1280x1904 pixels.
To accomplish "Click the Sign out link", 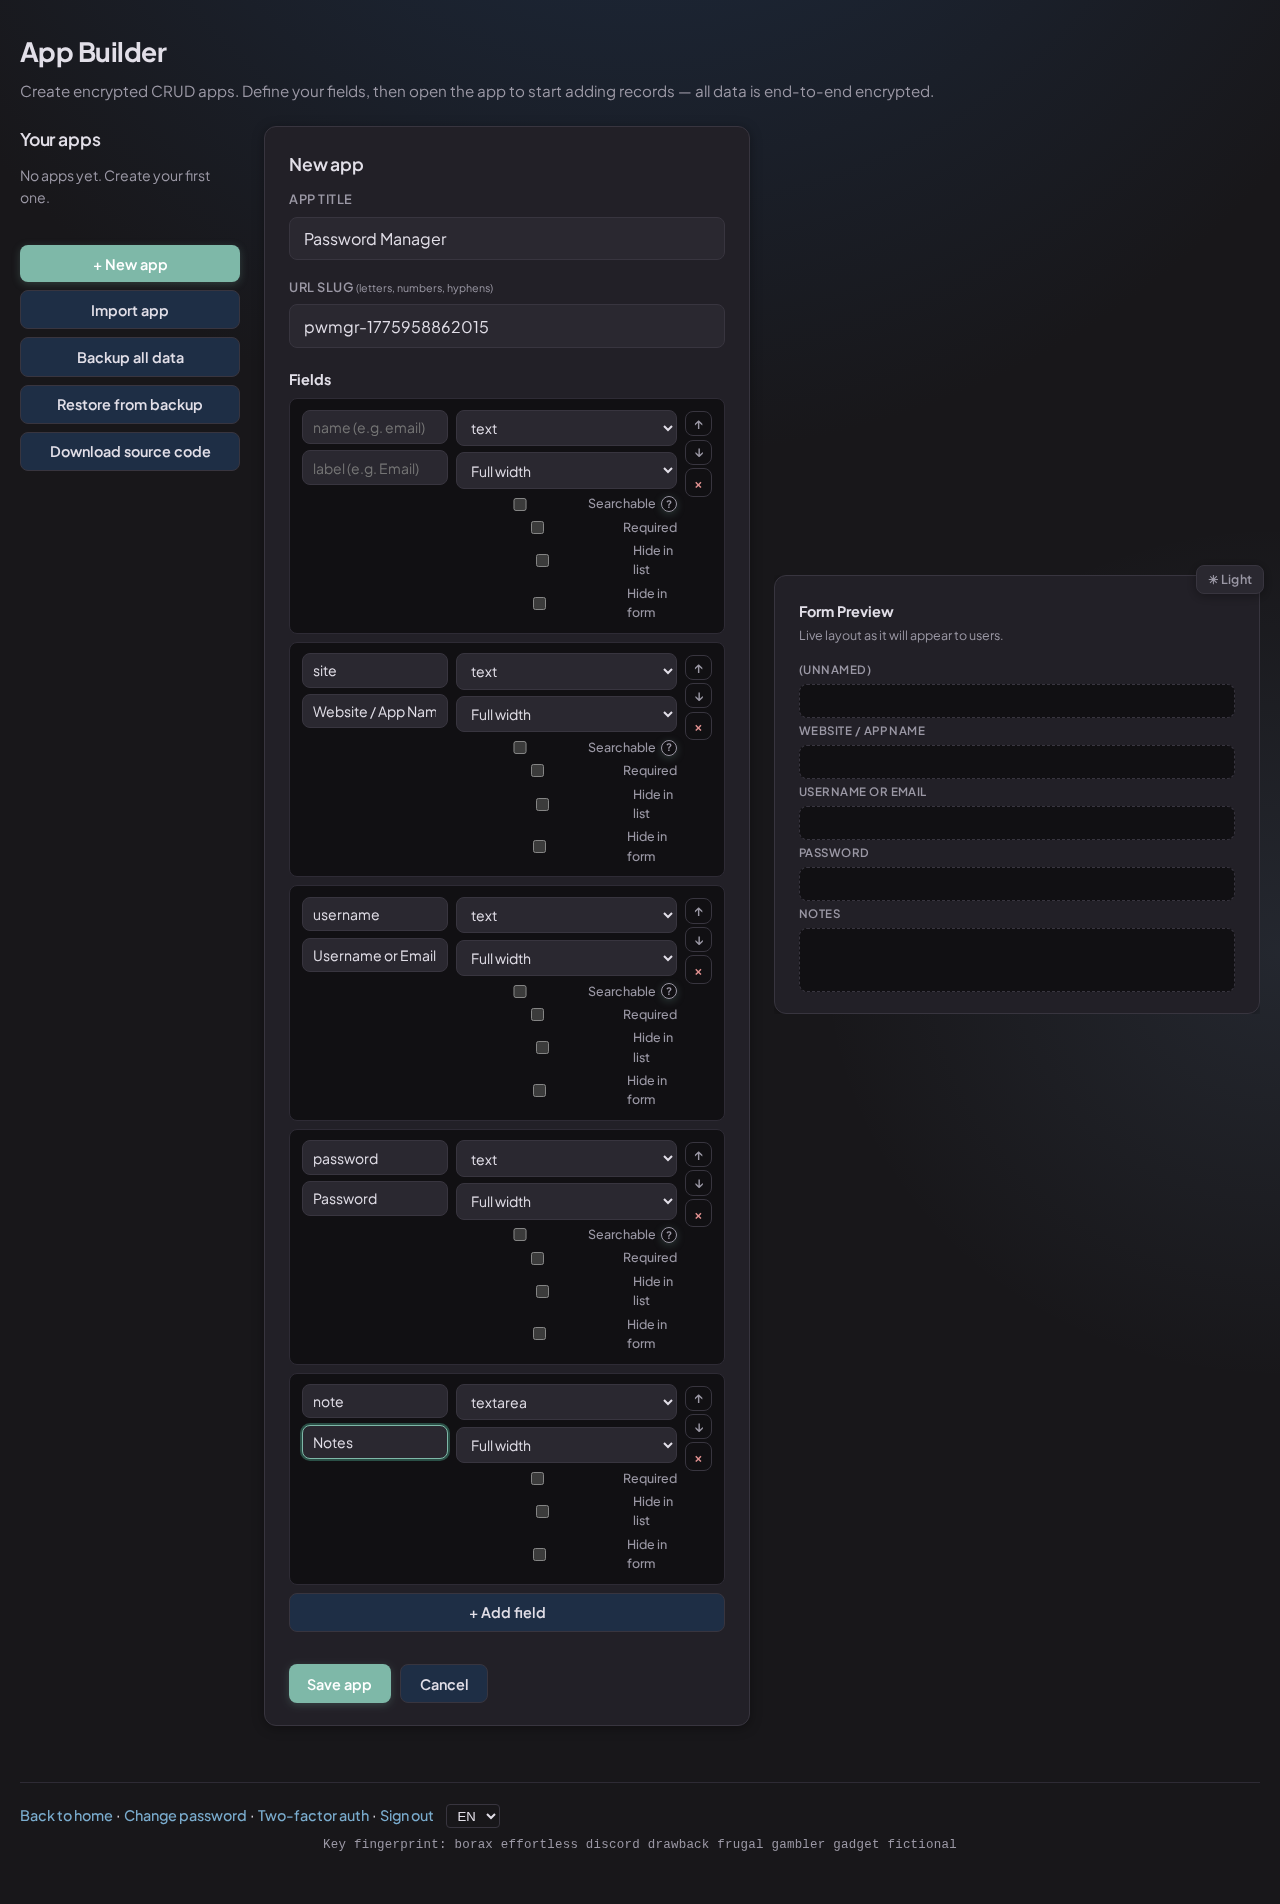I will coord(407,1816).
